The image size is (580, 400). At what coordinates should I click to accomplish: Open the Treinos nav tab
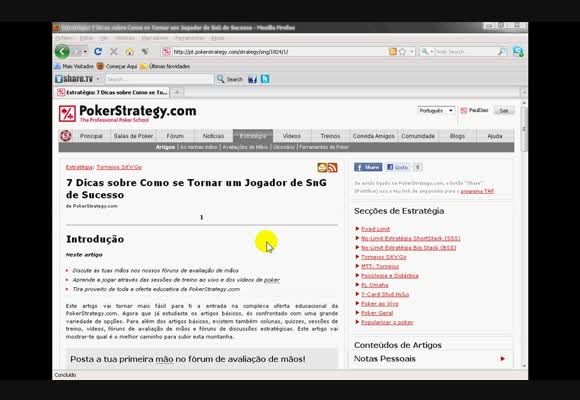[330, 136]
